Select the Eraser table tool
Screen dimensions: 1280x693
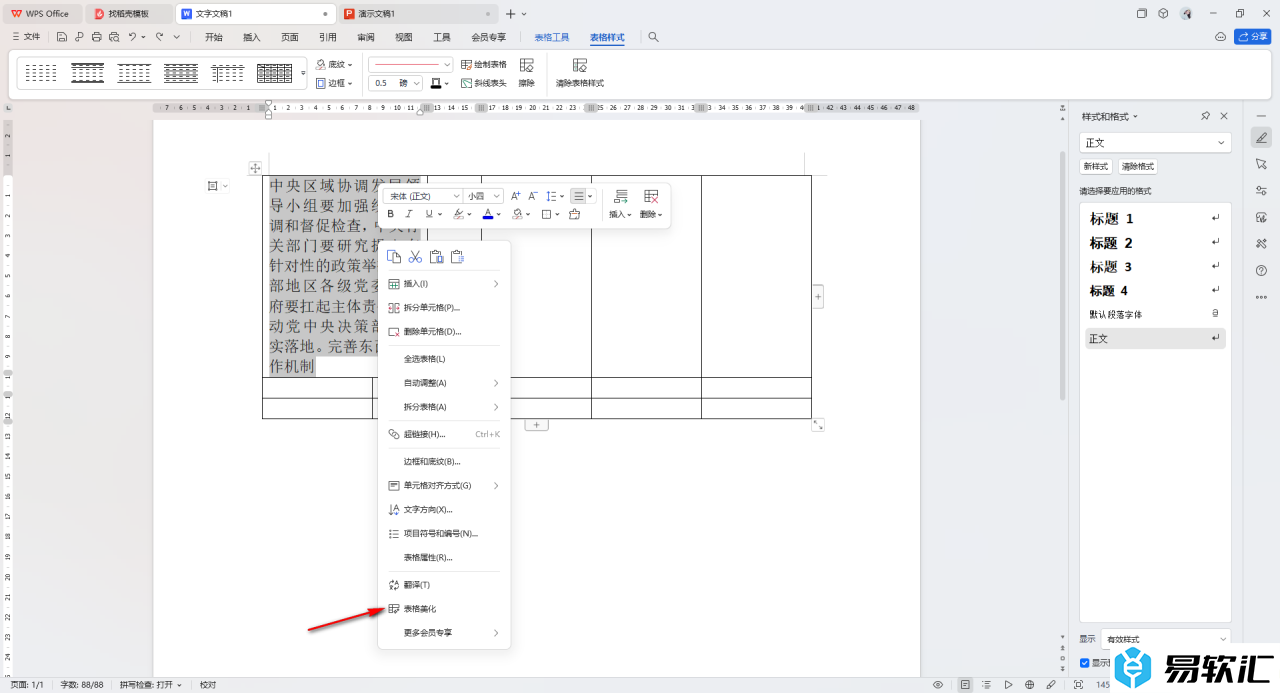click(x=526, y=73)
